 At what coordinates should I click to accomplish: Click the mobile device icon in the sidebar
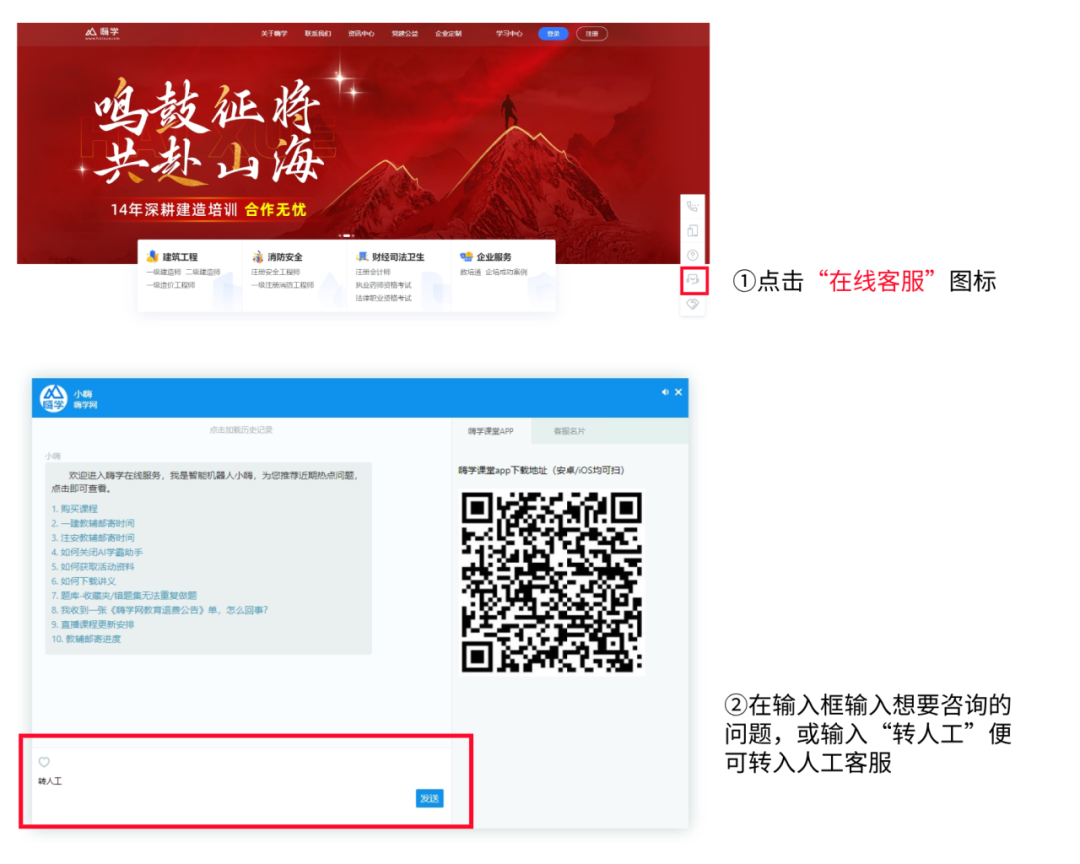pyautogui.click(x=693, y=231)
